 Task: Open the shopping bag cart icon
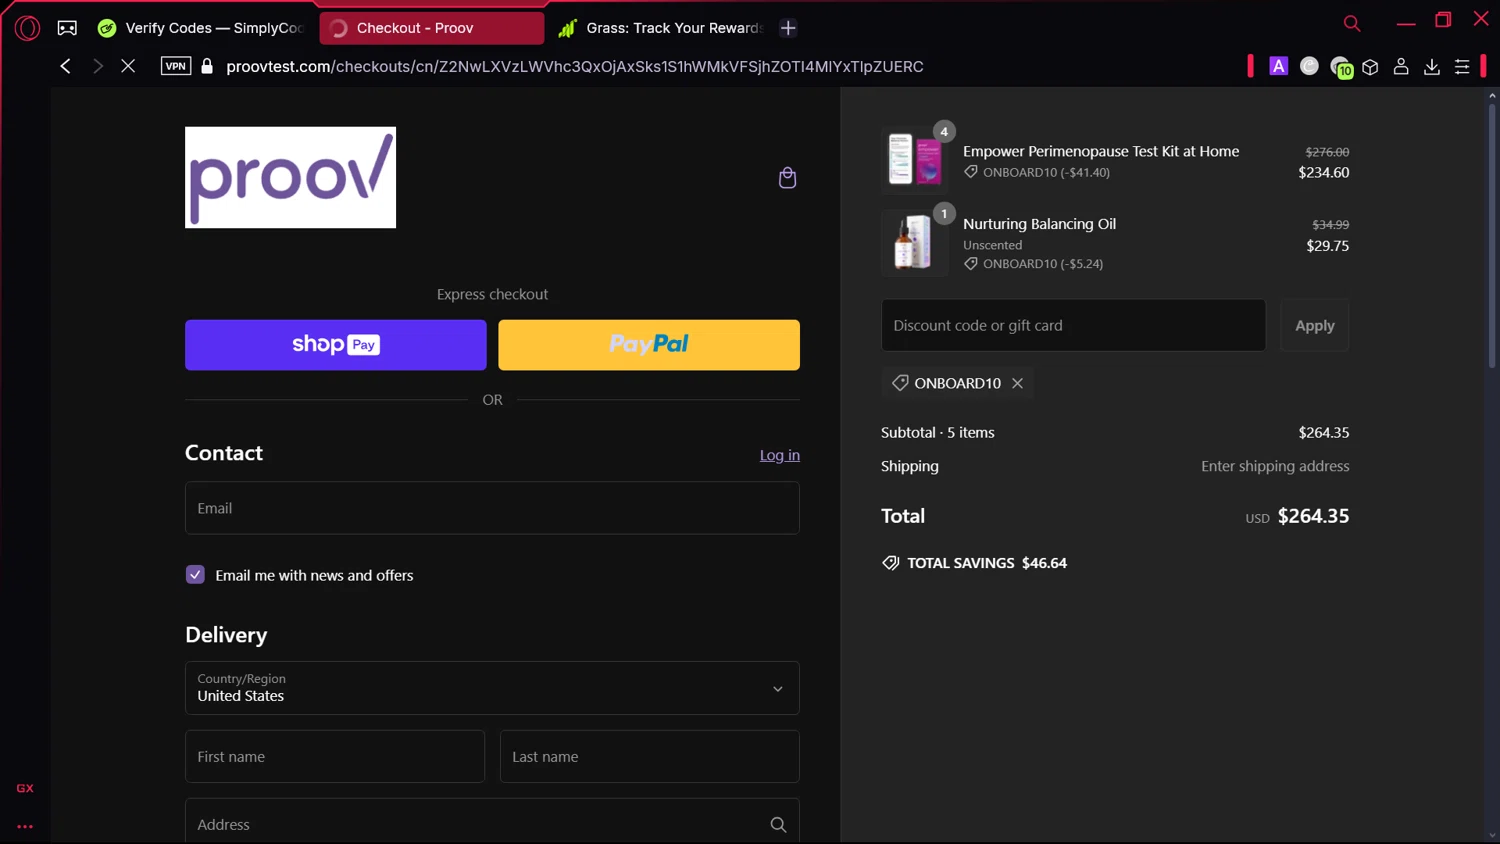[788, 178]
